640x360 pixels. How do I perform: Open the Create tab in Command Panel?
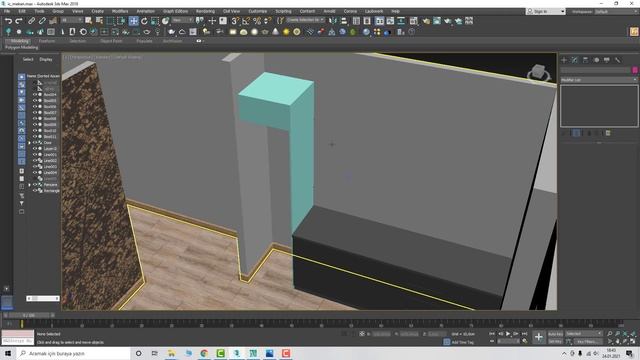tap(564, 60)
